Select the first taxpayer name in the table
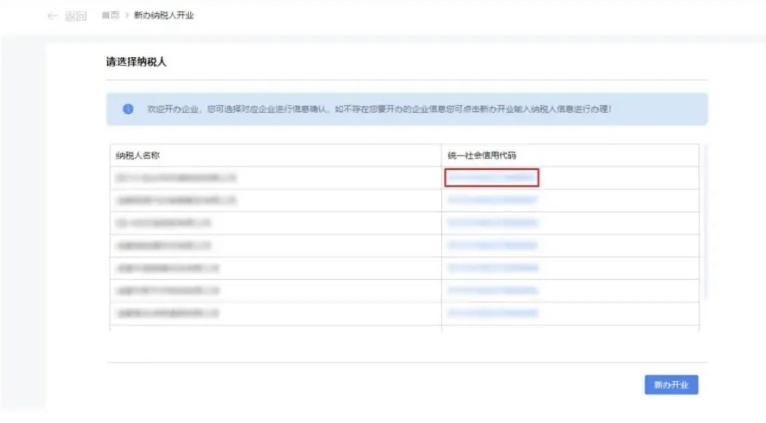The height and width of the screenshot is (423, 766). [x=176, y=178]
